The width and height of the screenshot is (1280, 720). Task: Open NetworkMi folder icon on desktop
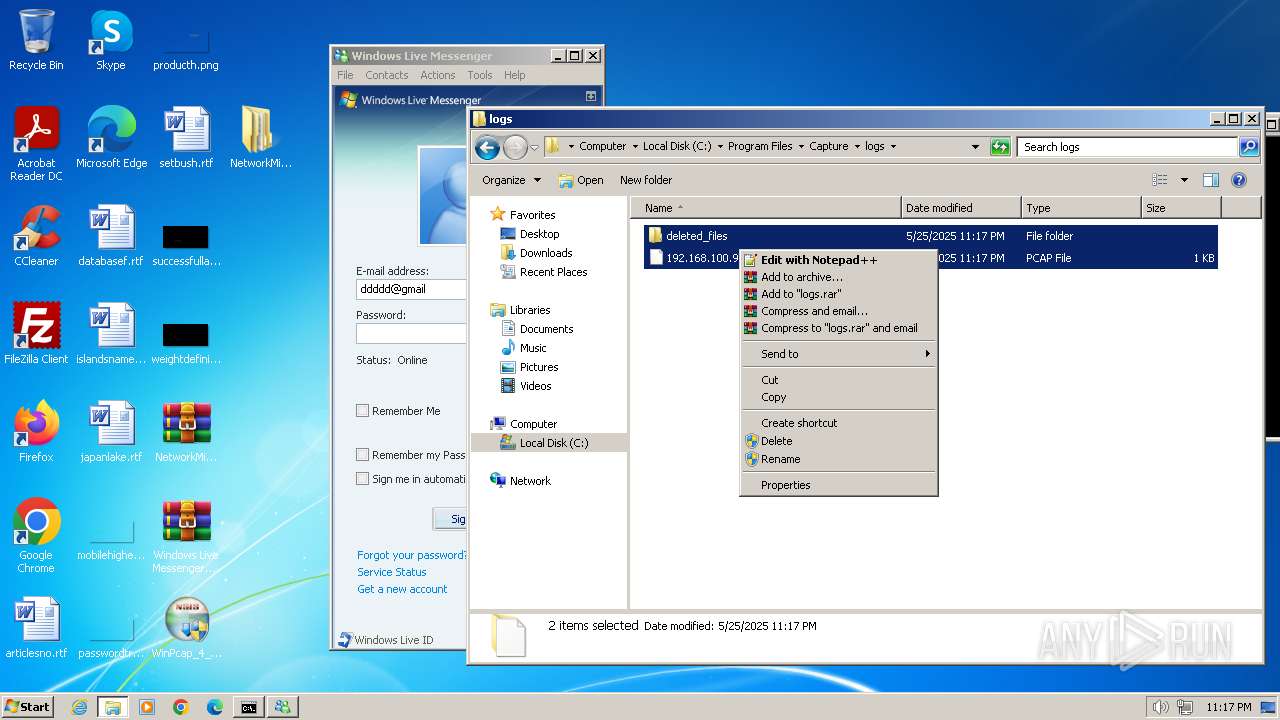tap(260, 137)
